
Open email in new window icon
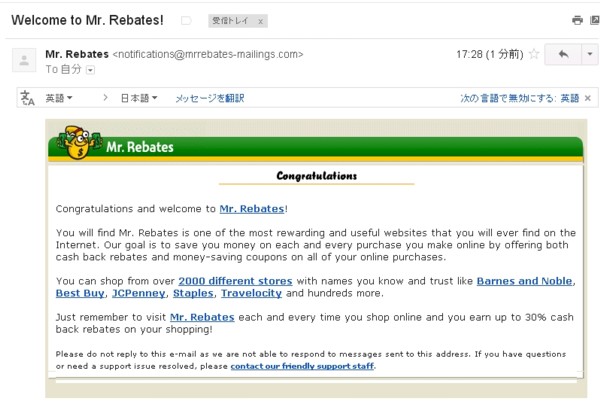tap(593, 20)
